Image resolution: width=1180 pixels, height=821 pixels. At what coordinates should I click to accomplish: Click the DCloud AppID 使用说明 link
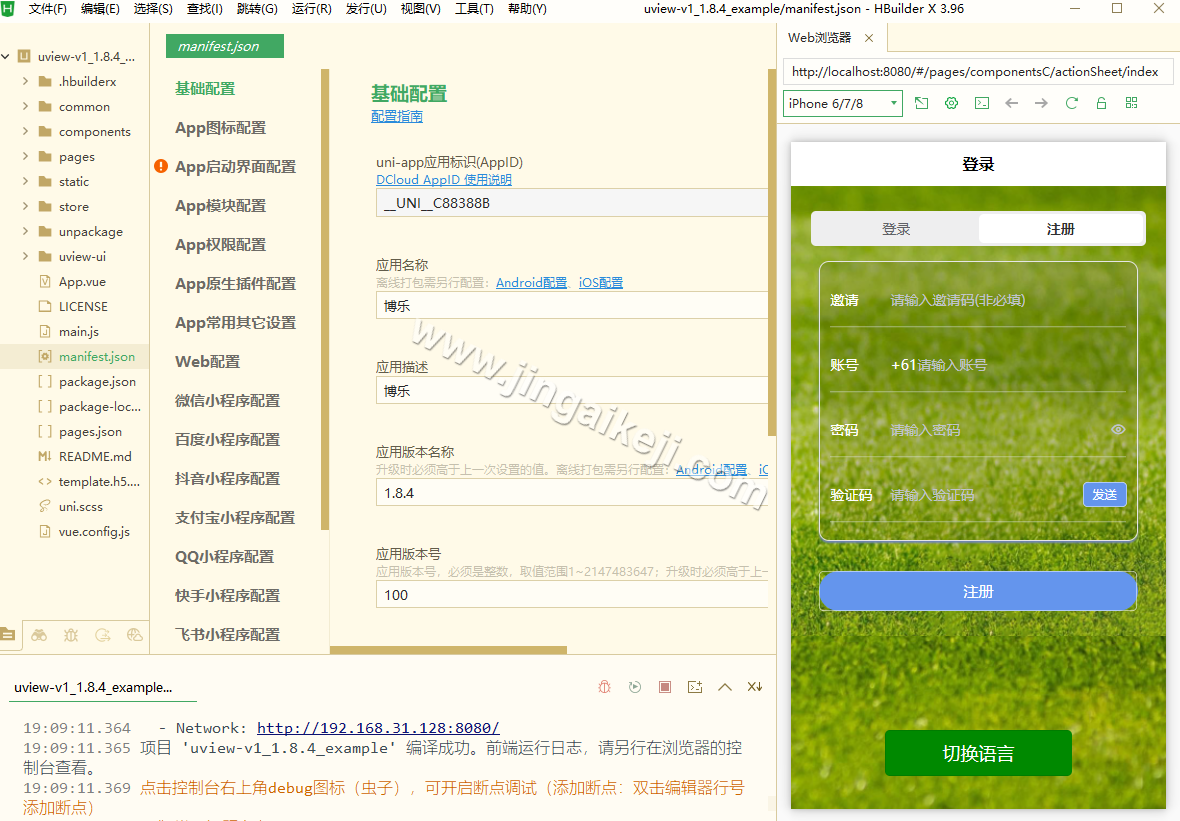click(444, 179)
